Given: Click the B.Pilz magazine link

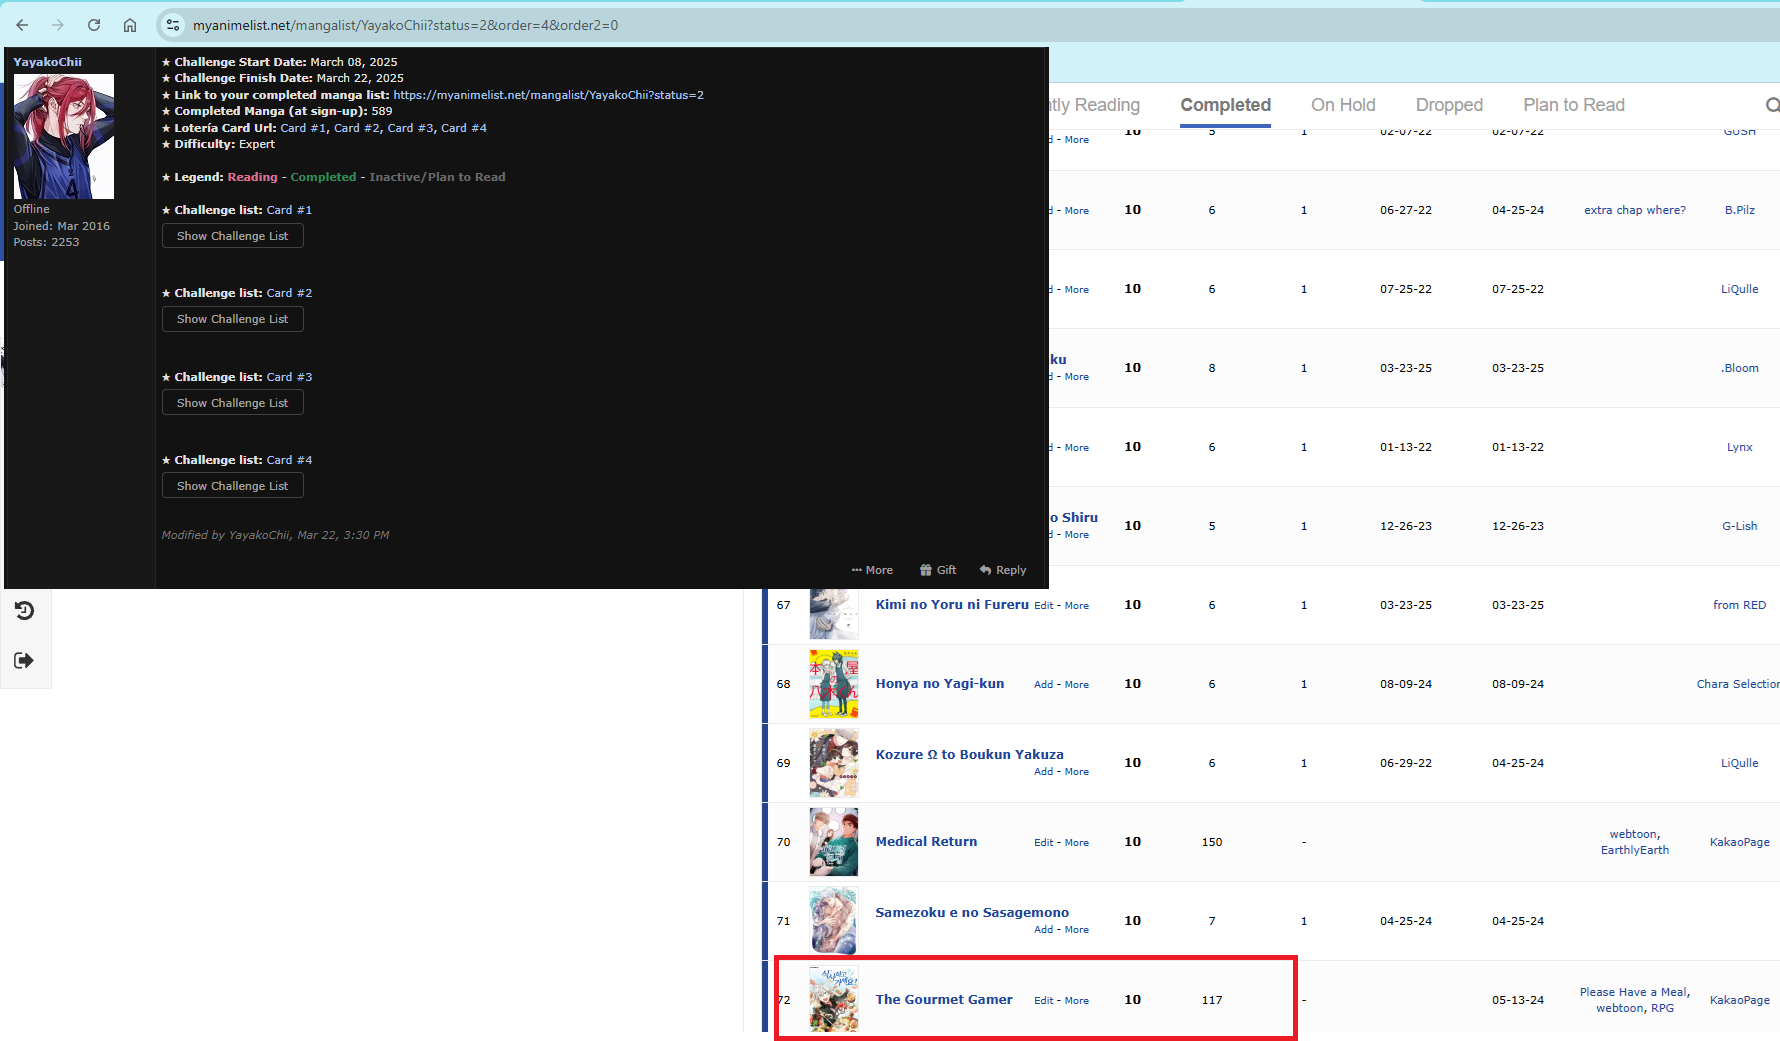Looking at the screenshot, I should [1740, 210].
